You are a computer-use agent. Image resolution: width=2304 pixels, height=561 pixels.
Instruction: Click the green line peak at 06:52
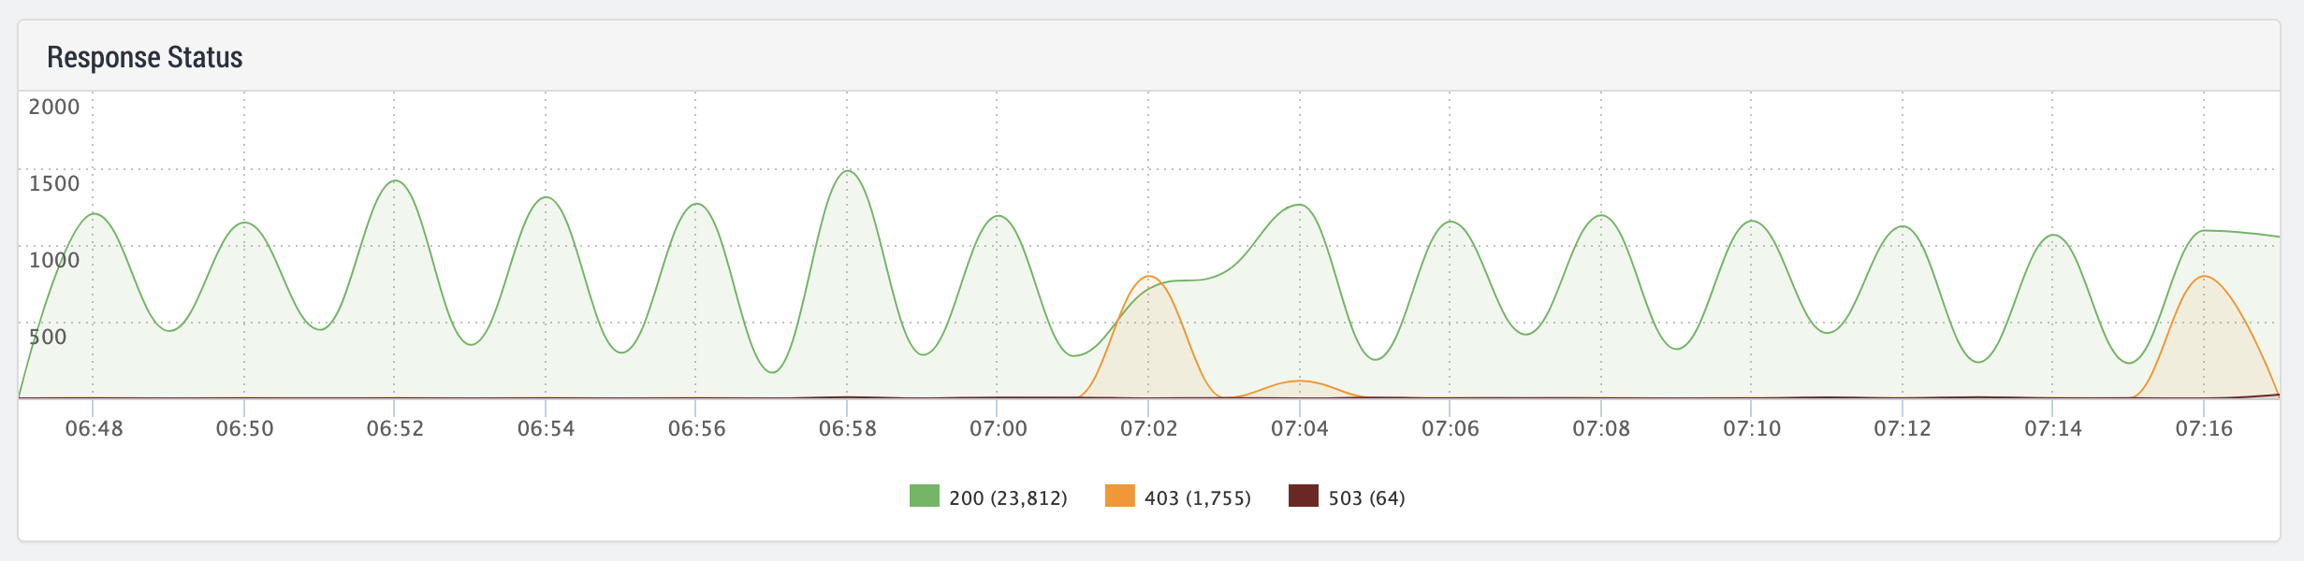395,181
